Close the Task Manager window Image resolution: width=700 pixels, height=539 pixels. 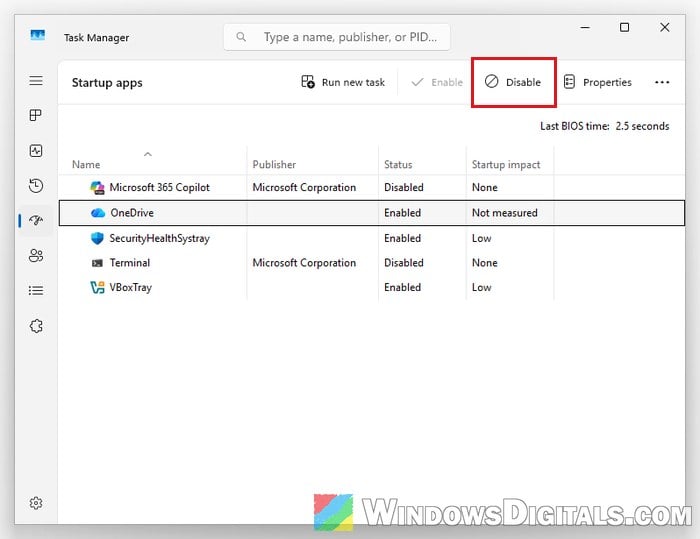(x=664, y=28)
